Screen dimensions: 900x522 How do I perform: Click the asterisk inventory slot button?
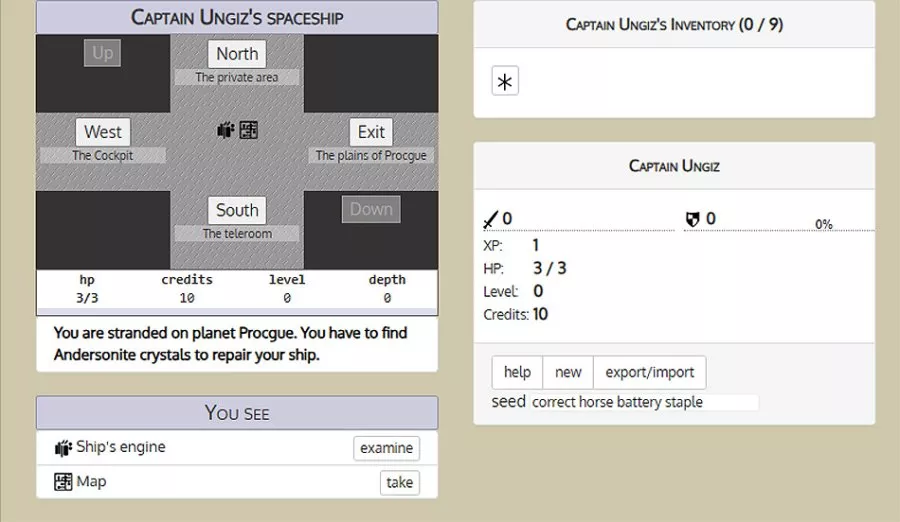505,82
